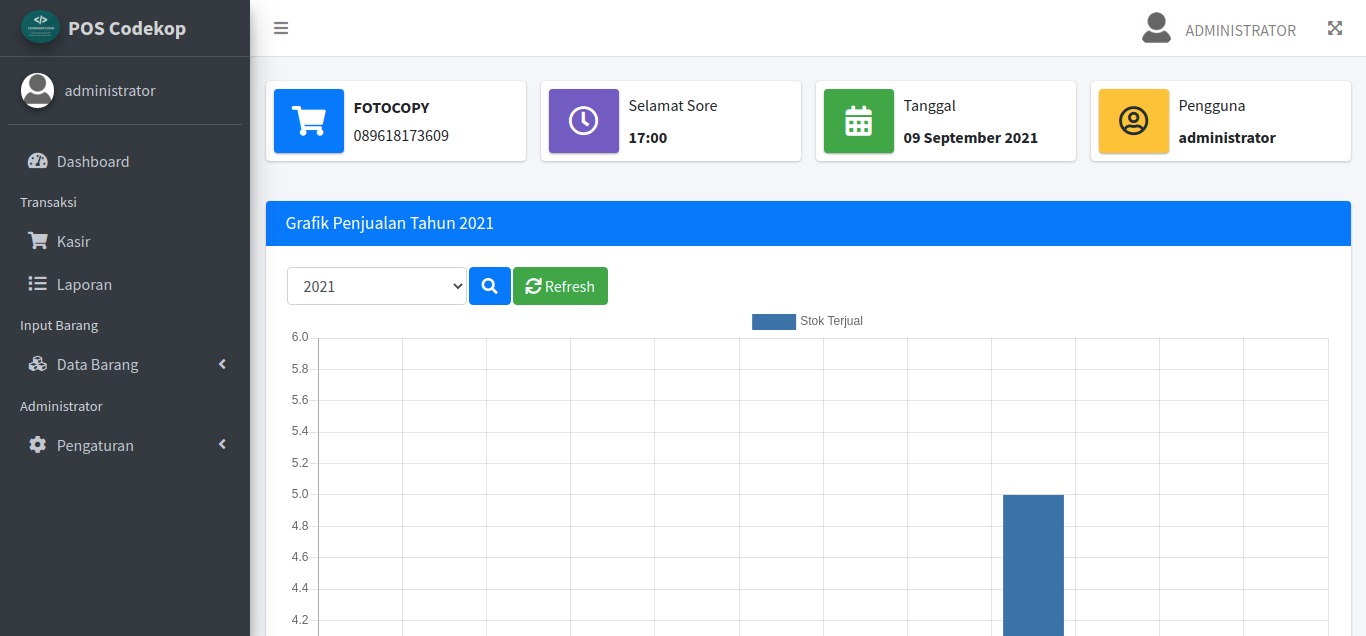Click the blue sales bar in the chart
The width and height of the screenshot is (1366, 636).
tap(1033, 565)
